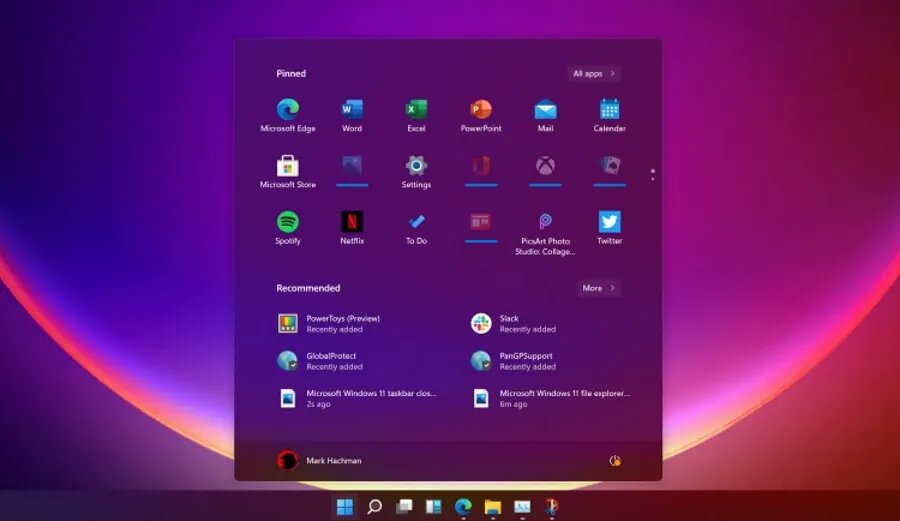Screen dimensions: 900x521
Task: Click the All apps button
Action: point(594,73)
